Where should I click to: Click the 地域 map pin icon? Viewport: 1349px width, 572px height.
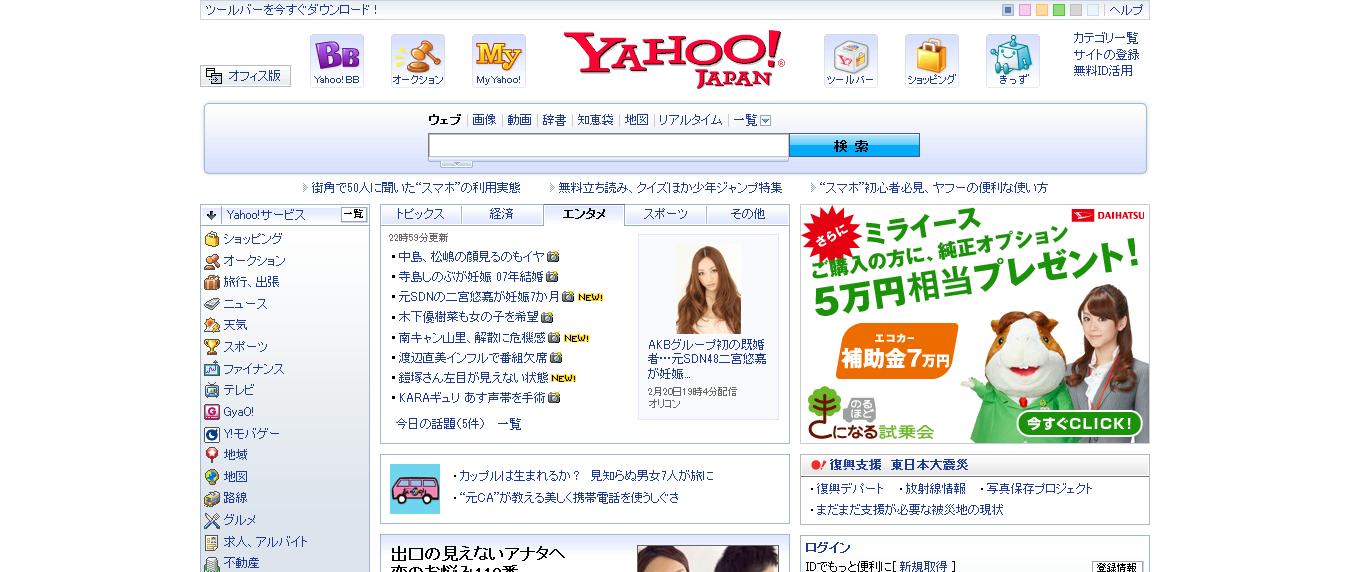tap(212, 455)
